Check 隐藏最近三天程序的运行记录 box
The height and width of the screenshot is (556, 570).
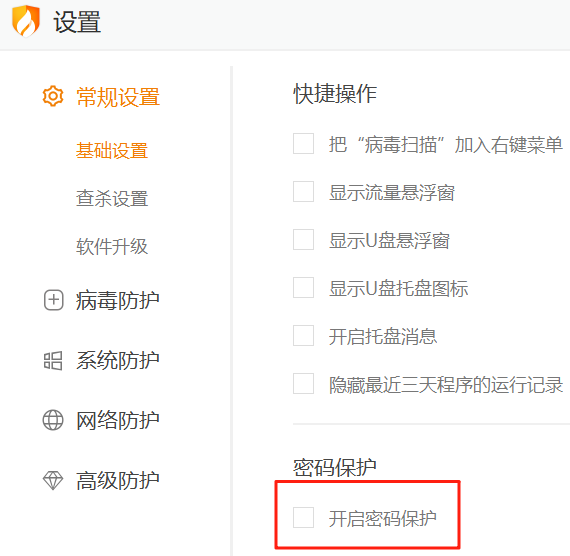tap(304, 383)
